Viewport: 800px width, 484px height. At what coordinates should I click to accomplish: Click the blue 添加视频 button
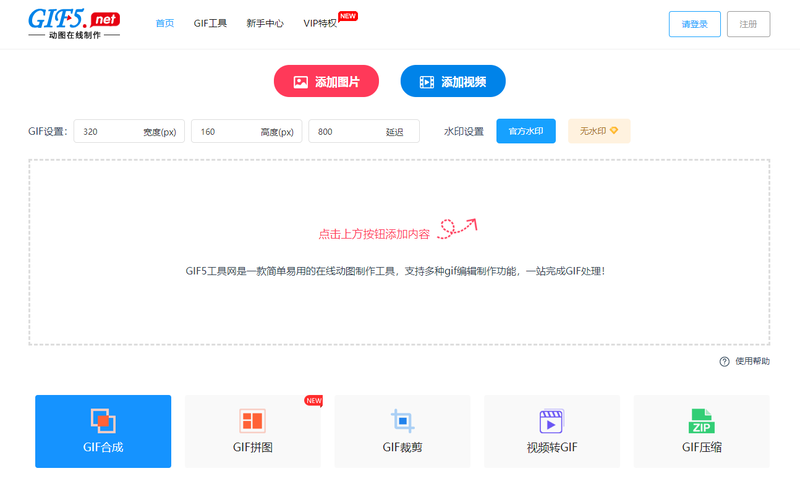(453, 81)
